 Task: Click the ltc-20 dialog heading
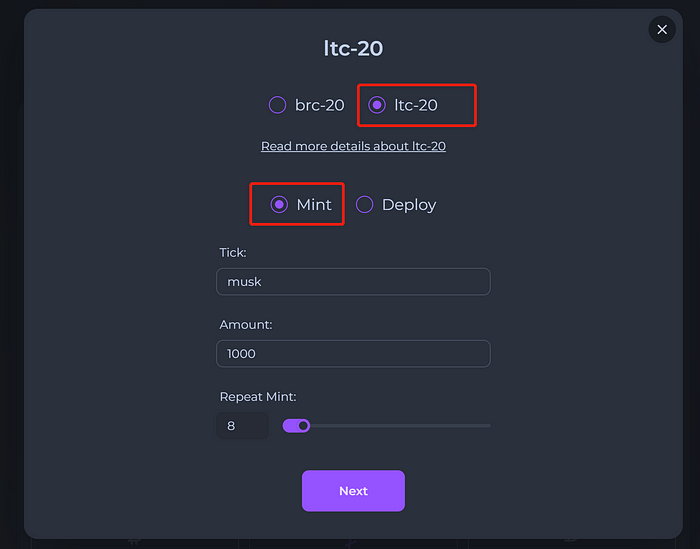[x=353, y=48]
